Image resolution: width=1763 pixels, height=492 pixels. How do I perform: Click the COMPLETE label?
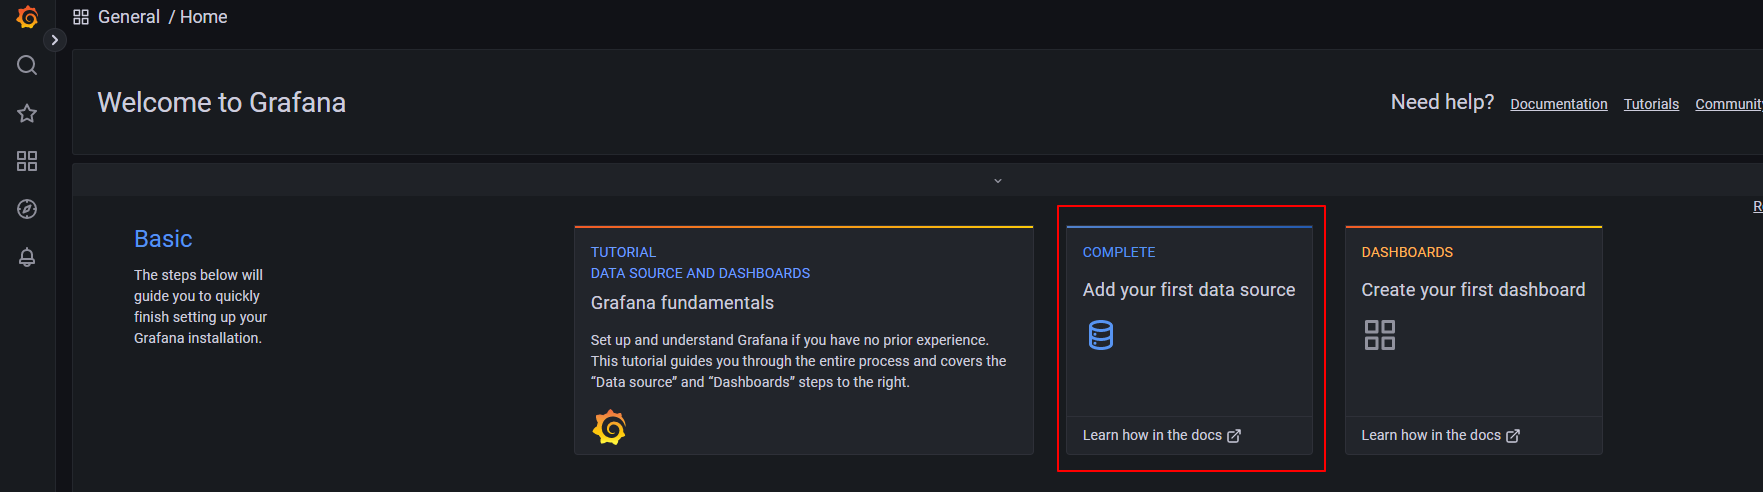(x=1119, y=252)
